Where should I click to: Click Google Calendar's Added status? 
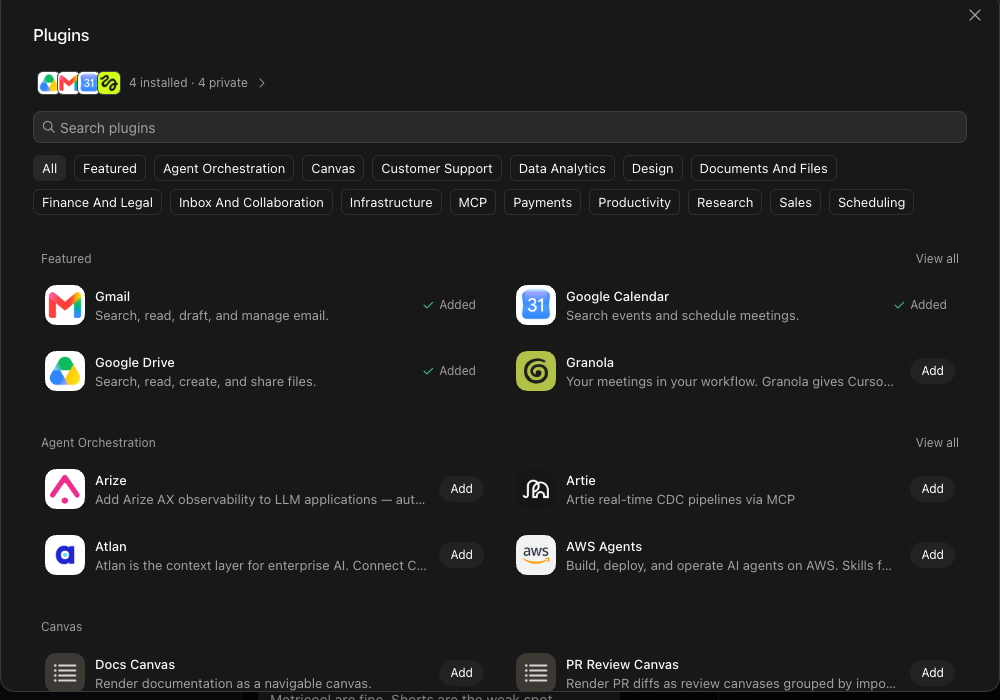coord(920,305)
